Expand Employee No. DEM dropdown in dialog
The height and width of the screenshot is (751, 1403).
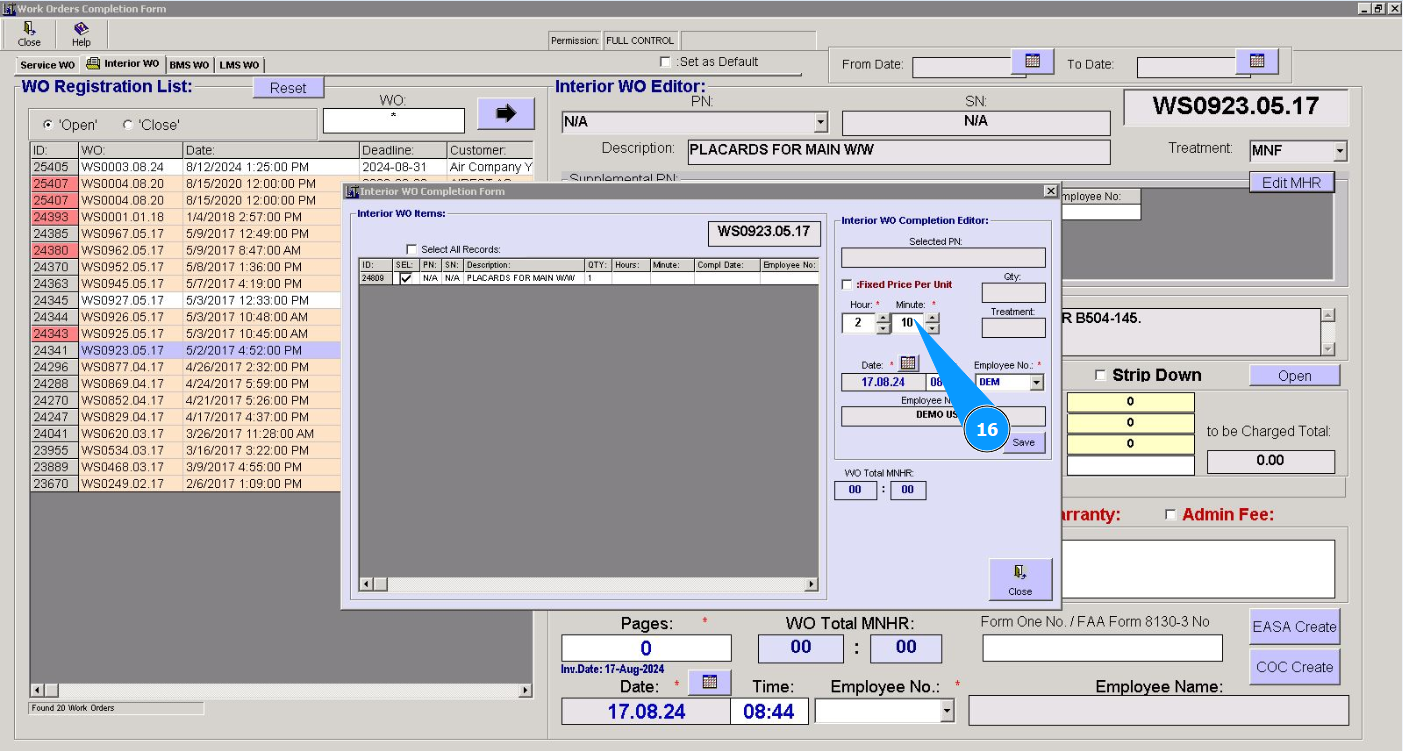[x=1036, y=382]
